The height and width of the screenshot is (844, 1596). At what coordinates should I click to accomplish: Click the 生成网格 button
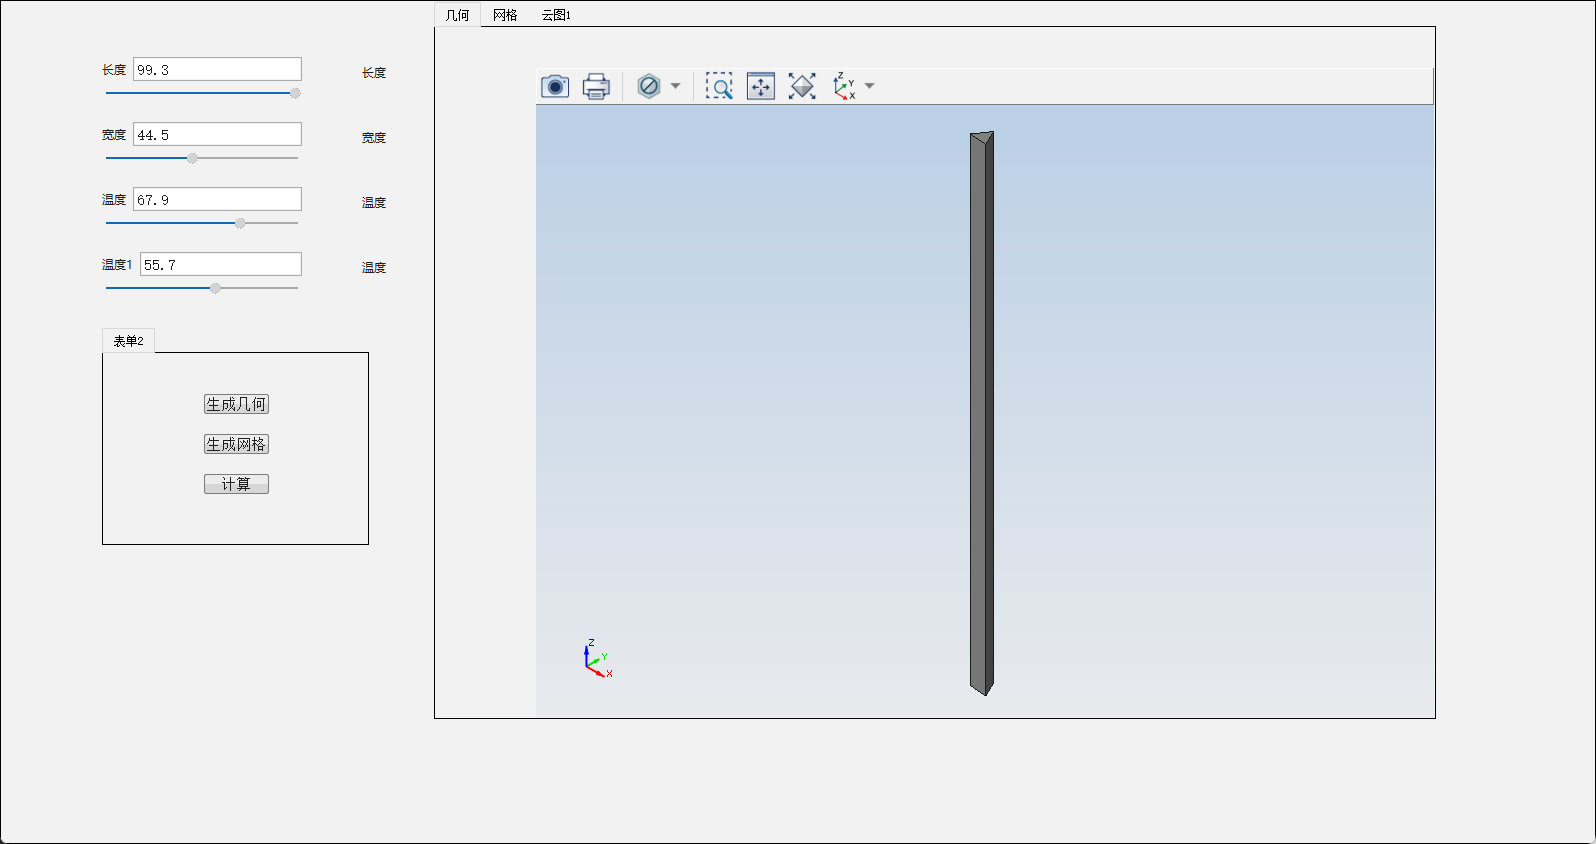(236, 444)
